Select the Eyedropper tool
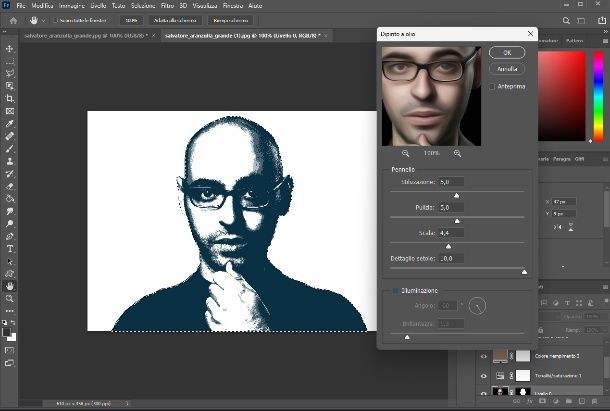Viewport: 610px width, 411px height. pyautogui.click(x=10, y=123)
